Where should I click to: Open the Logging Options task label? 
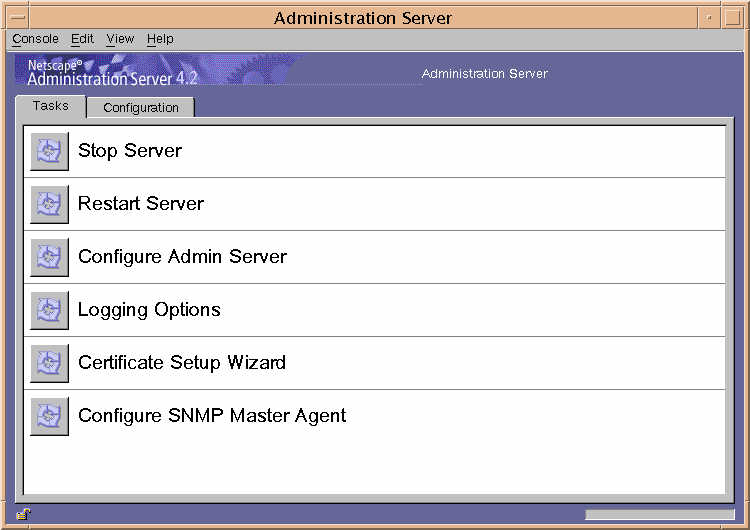pyautogui.click(x=149, y=310)
